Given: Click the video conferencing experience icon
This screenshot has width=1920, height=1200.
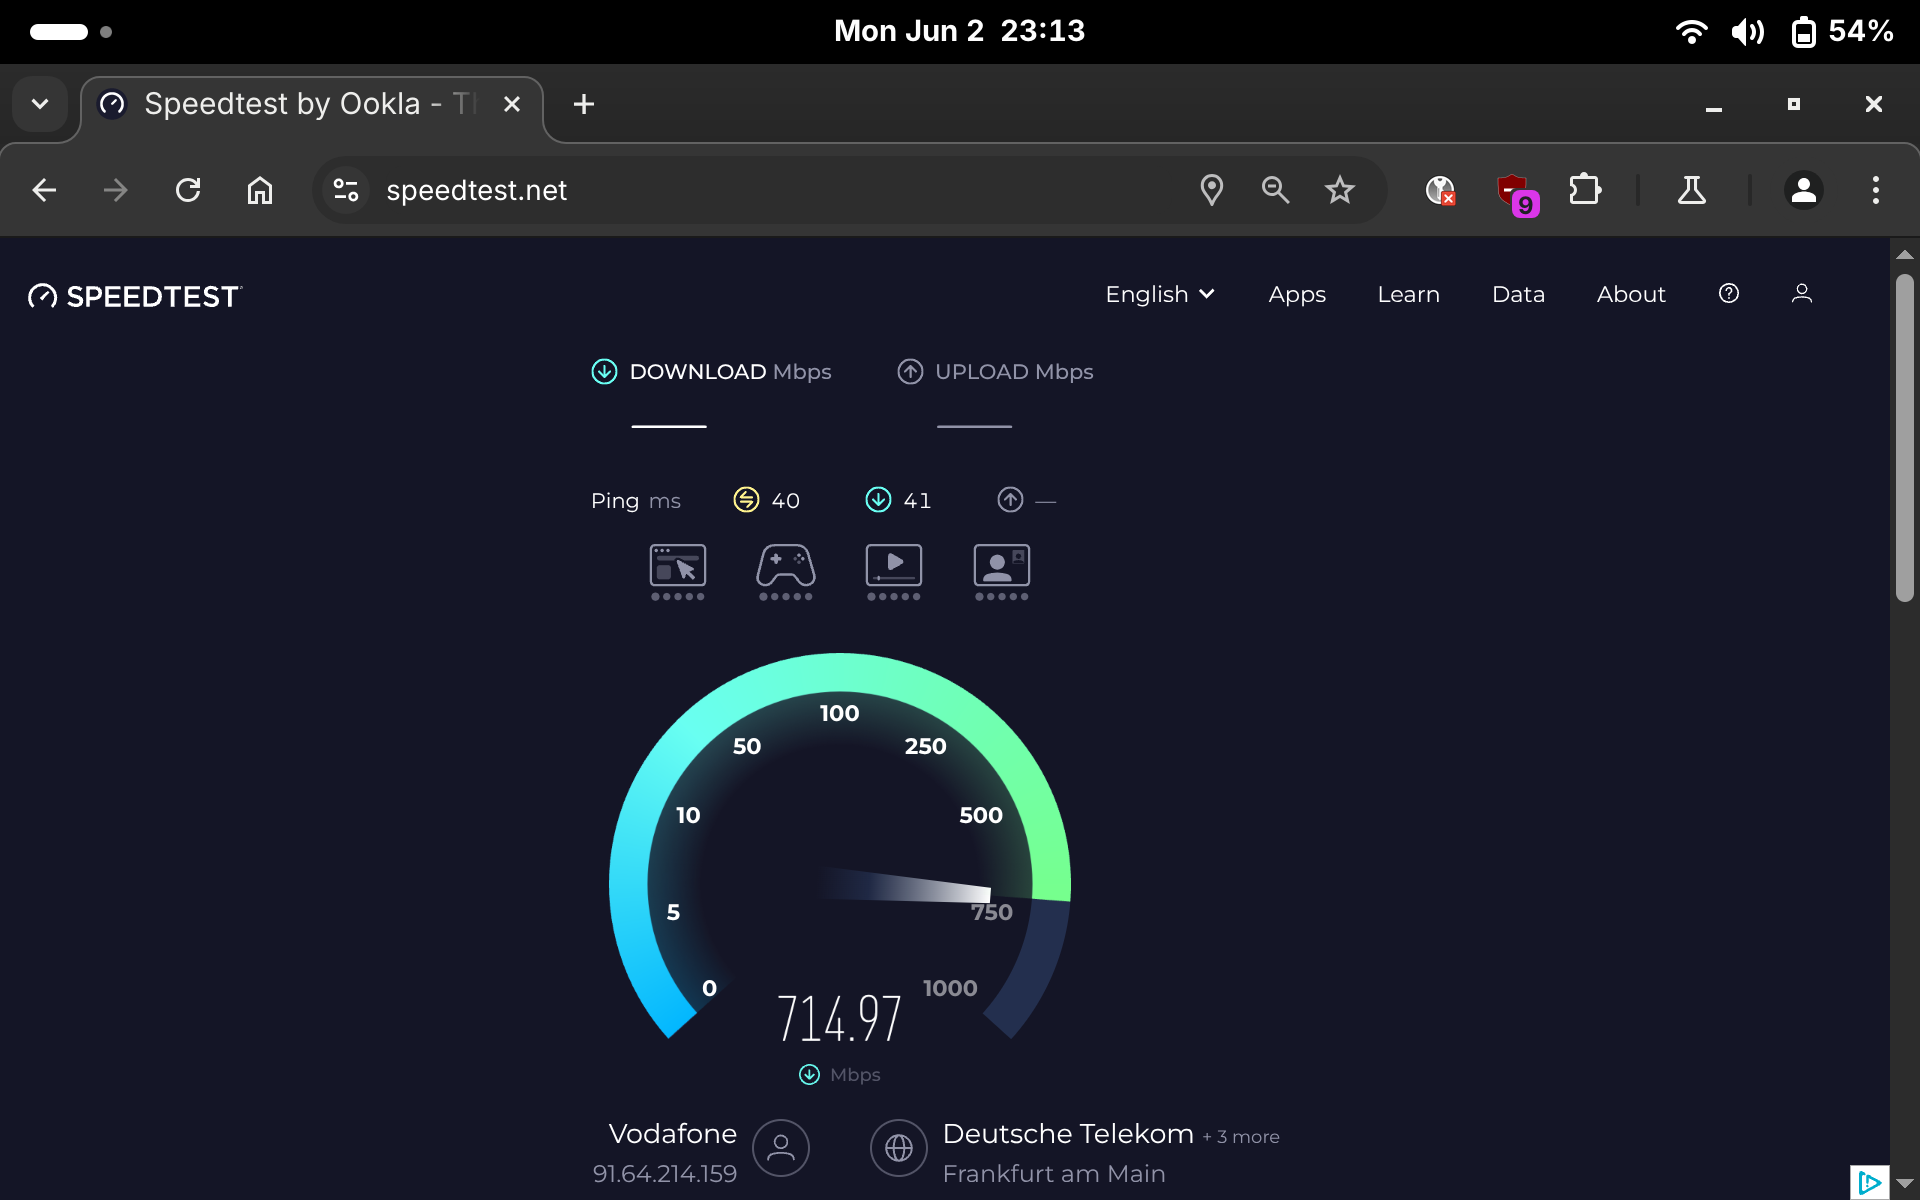Looking at the screenshot, I should tap(1002, 571).
